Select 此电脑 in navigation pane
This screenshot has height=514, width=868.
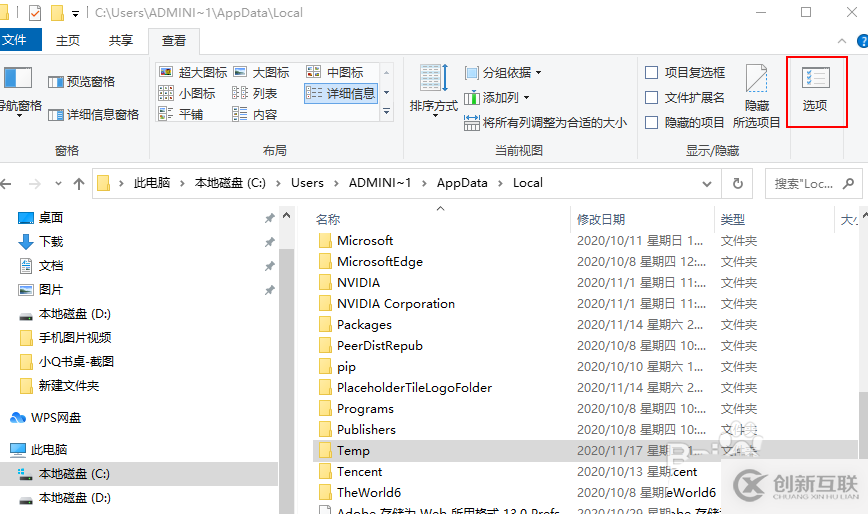pyautogui.click(x=39, y=450)
